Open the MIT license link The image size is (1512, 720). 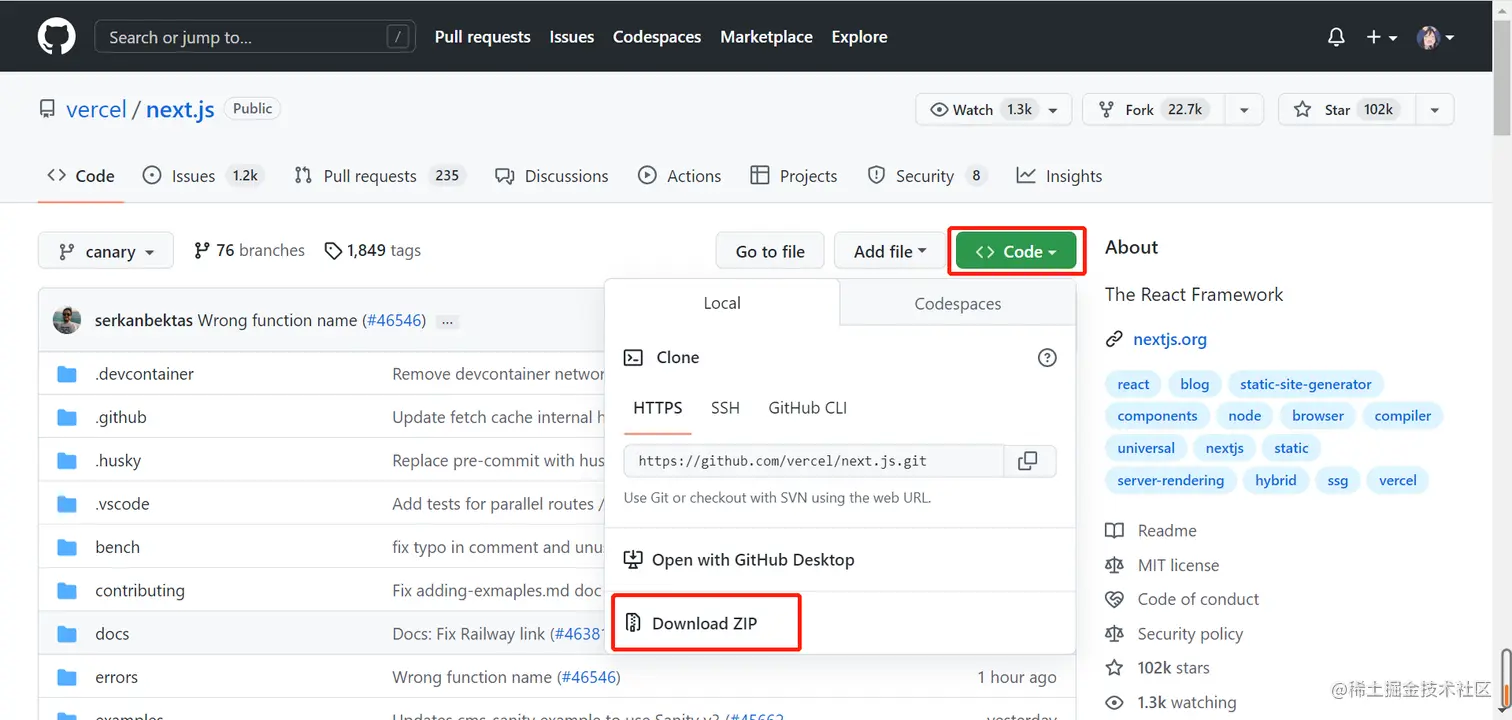click(1178, 565)
